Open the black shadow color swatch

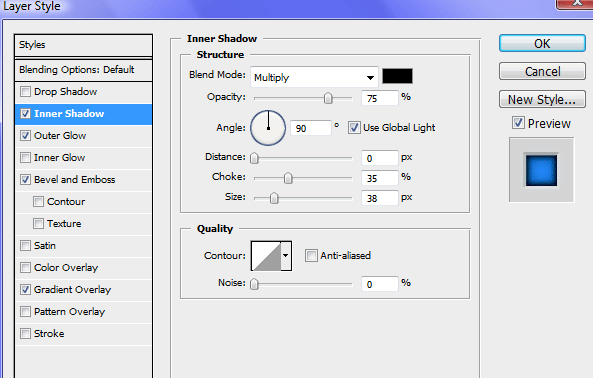click(x=397, y=76)
